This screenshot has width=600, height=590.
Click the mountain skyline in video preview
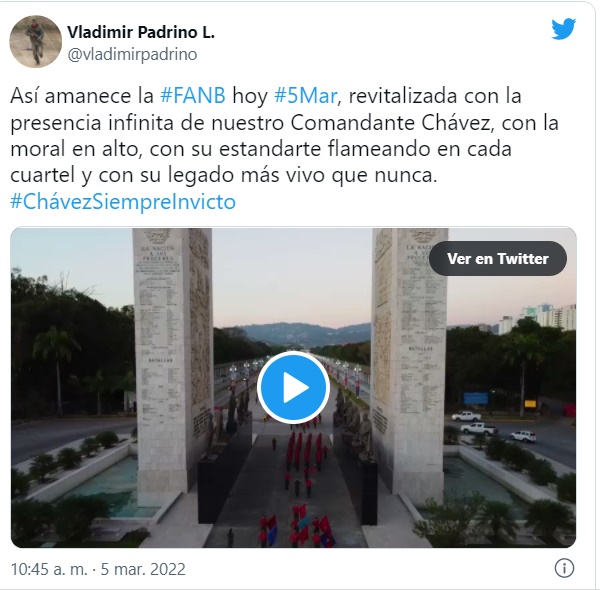(x=302, y=334)
